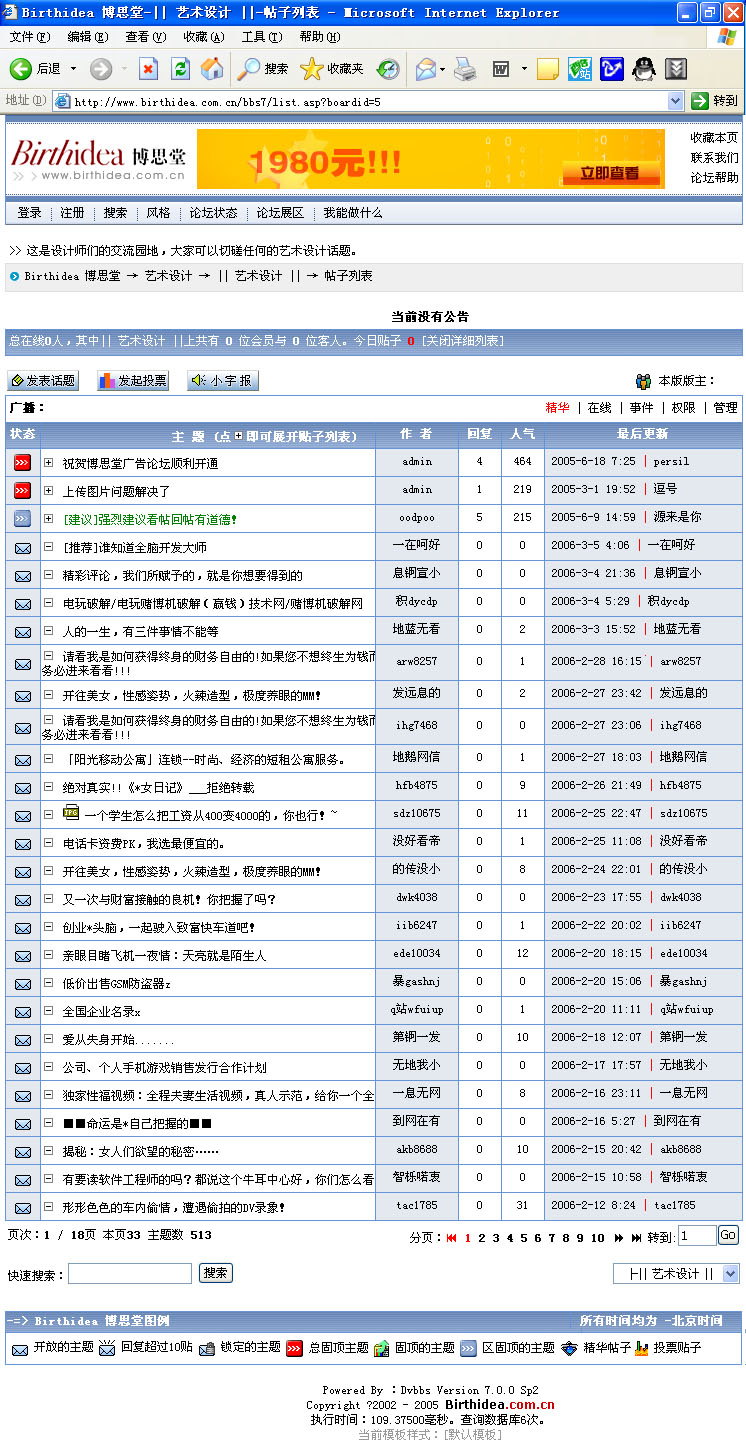Click the first page arrow in pagination
Image resolution: width=746 pixels, height=1446 pixels.
pos(452,1238)
